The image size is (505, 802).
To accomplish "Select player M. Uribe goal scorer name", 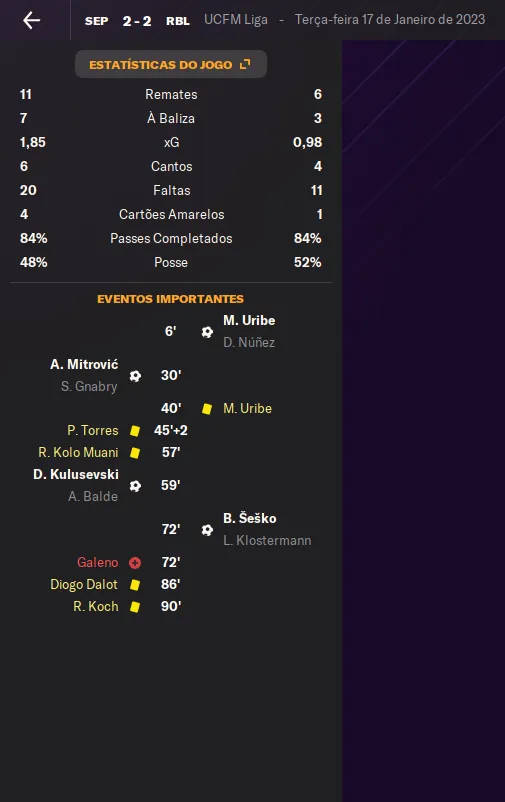I will click(249, 320).
